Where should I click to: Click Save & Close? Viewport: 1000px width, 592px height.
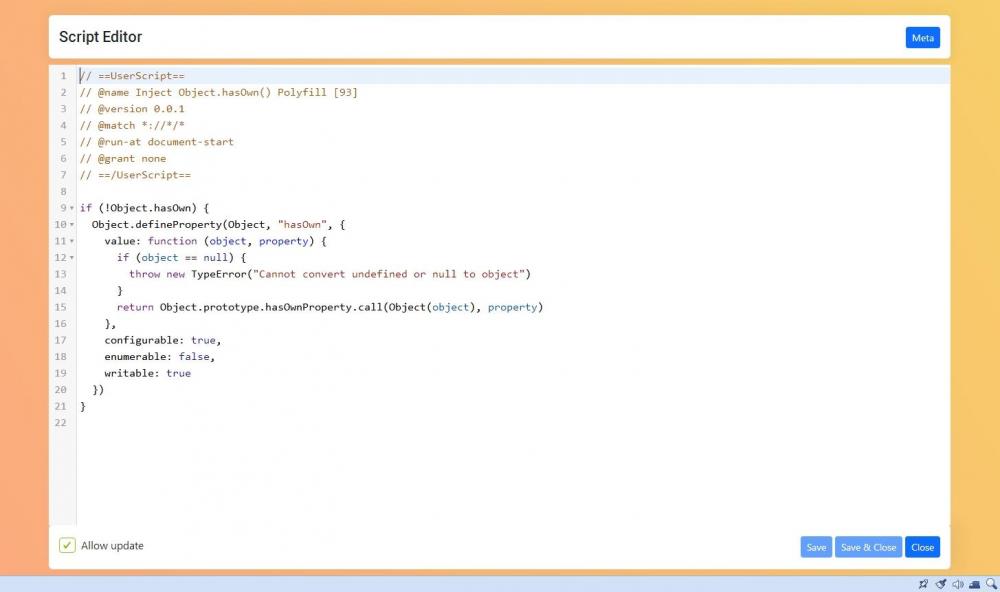point(868,547)
